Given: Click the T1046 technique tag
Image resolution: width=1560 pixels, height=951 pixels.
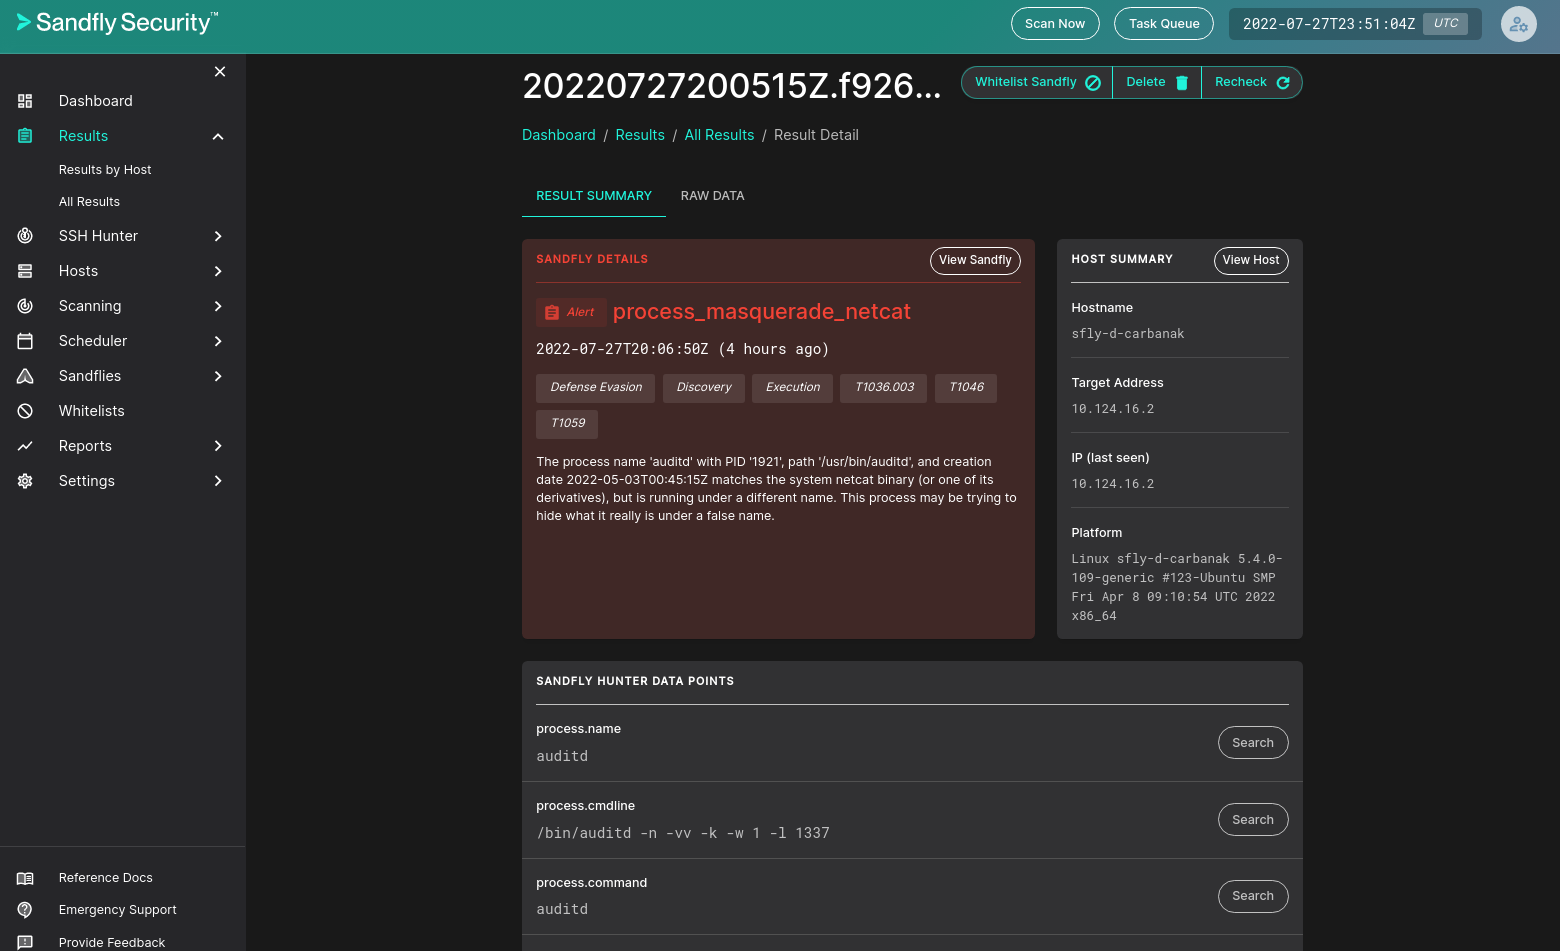Looking at the screenshot, I should (966, 388).
